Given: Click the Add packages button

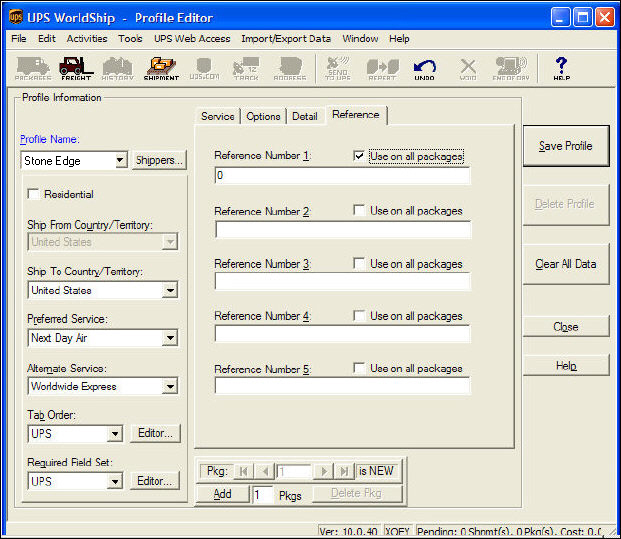Looking at the screenshot, I should (222, 494).
